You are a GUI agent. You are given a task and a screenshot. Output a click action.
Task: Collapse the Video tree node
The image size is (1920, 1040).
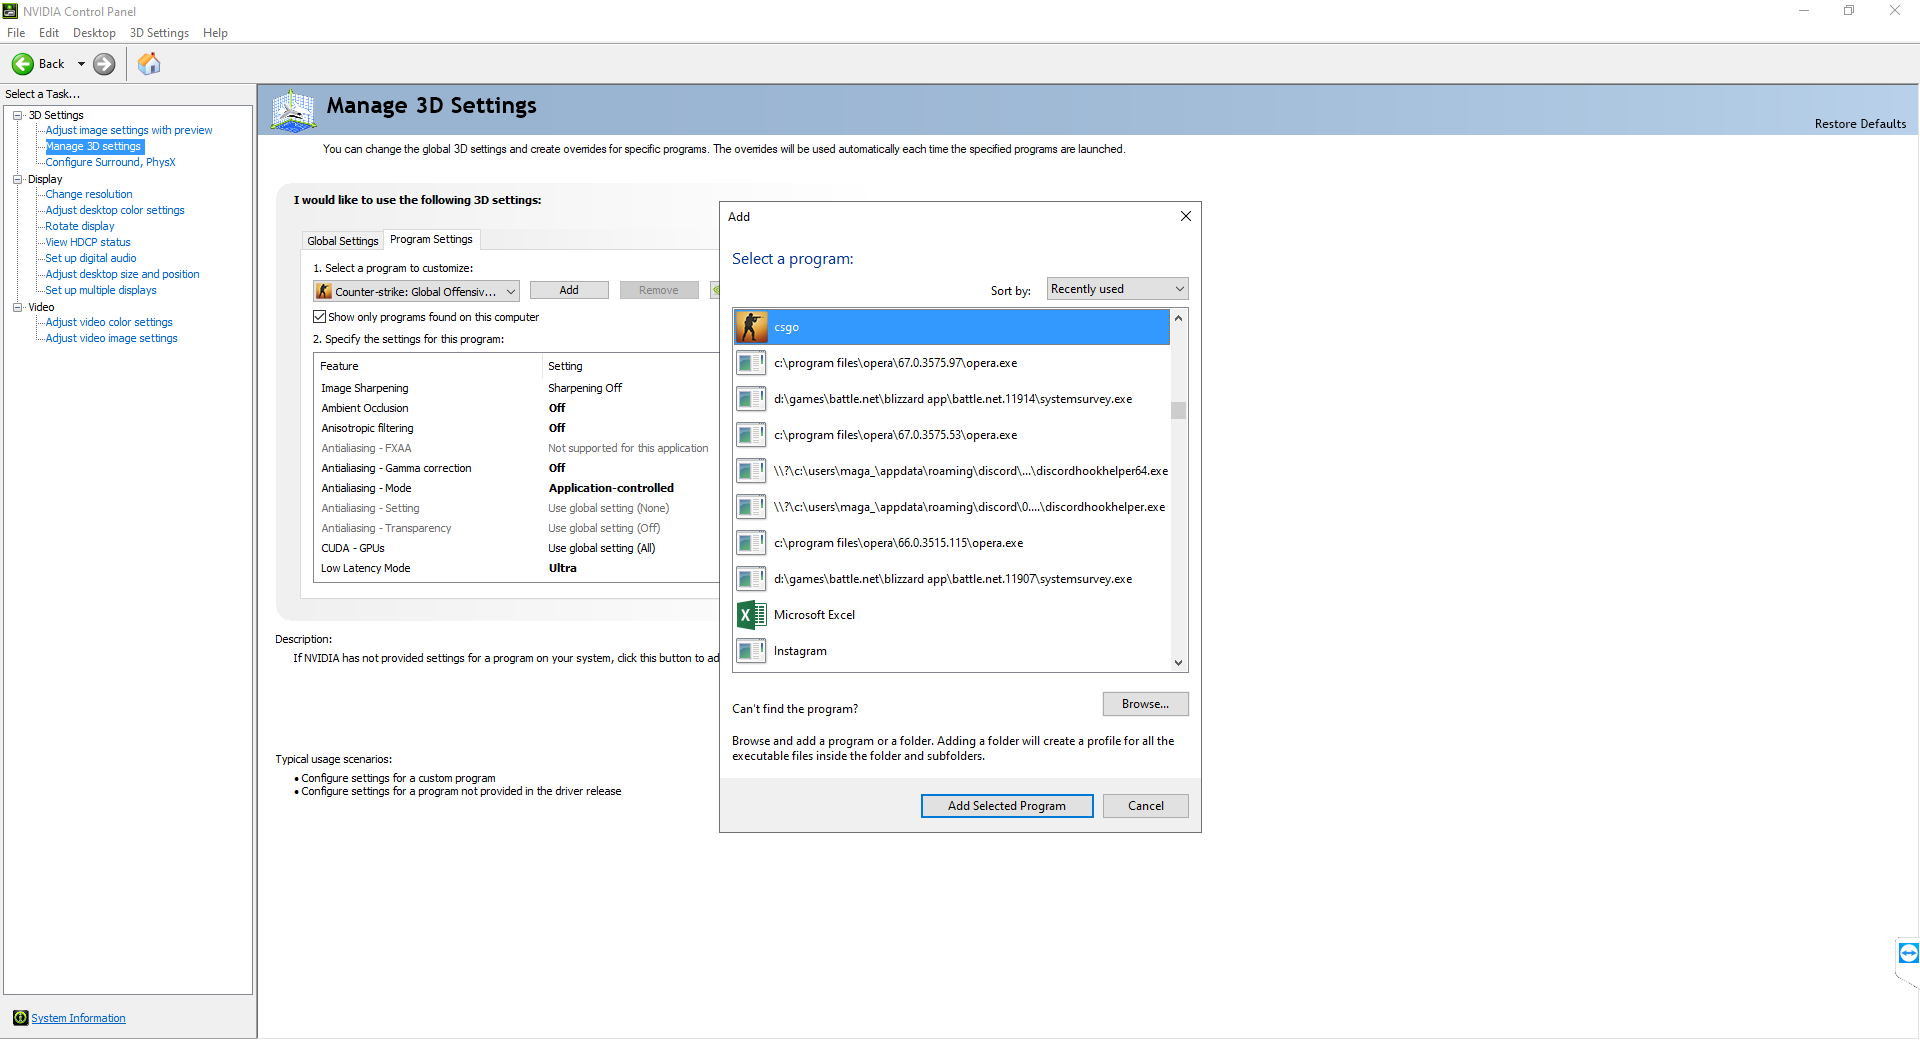[x=18, y=307]
